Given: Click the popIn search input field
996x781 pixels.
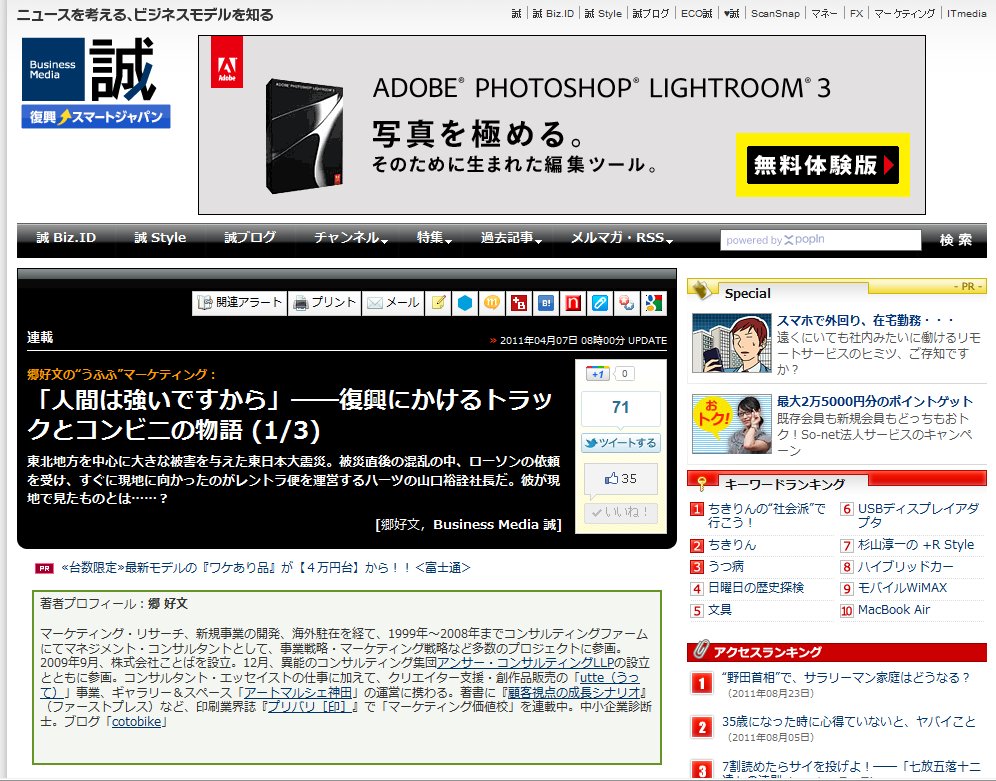Looking at the screenshot, I should click(x=820, y=240).
